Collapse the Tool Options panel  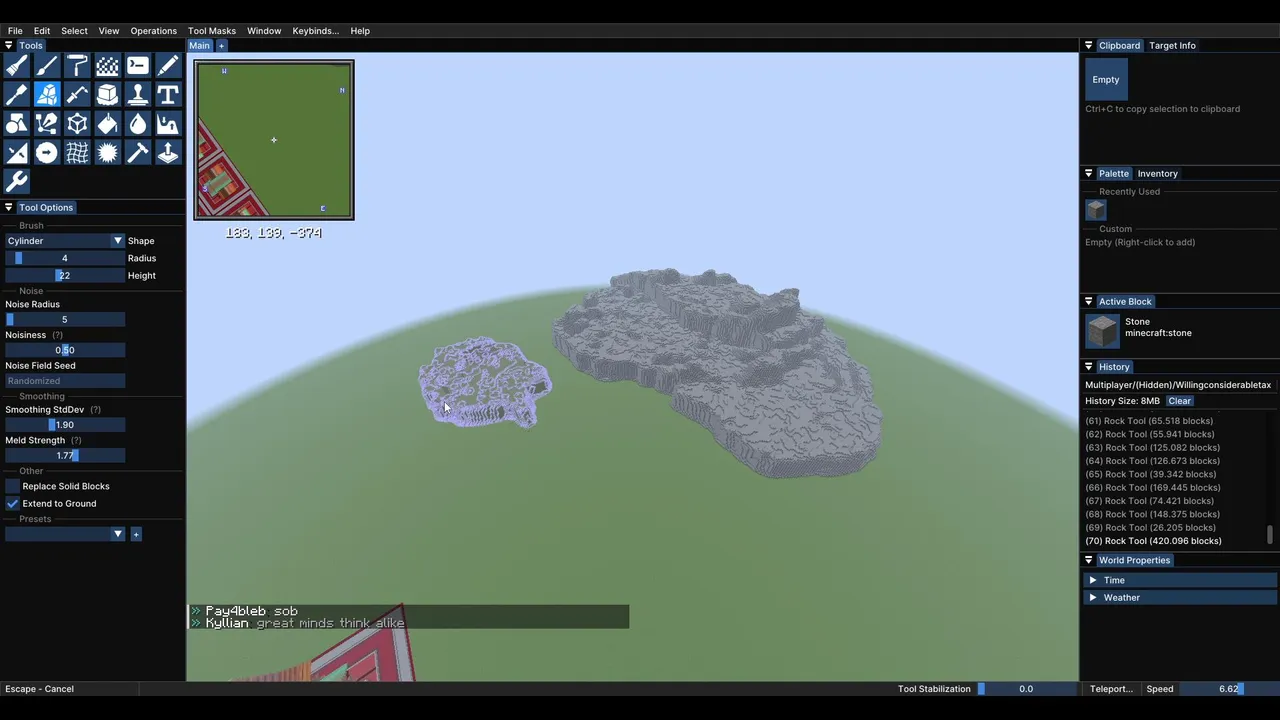point(9,208)
